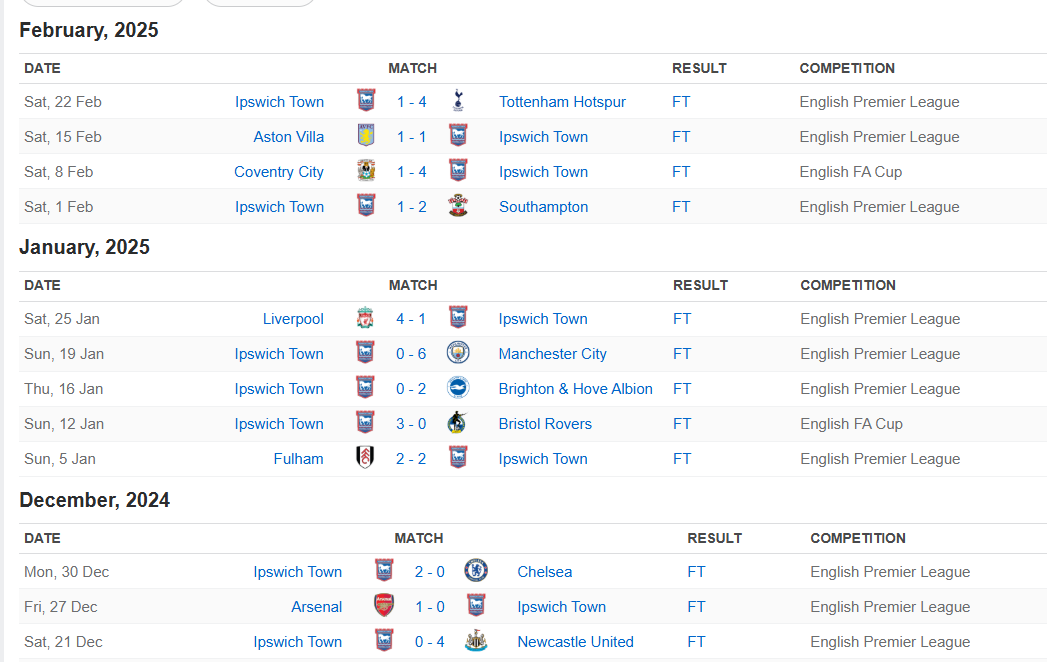Click the Bristol Rovers crest icon
The width and height of the screenshot is (1047, 662).
pyautogui.click(x=458, y=424)
